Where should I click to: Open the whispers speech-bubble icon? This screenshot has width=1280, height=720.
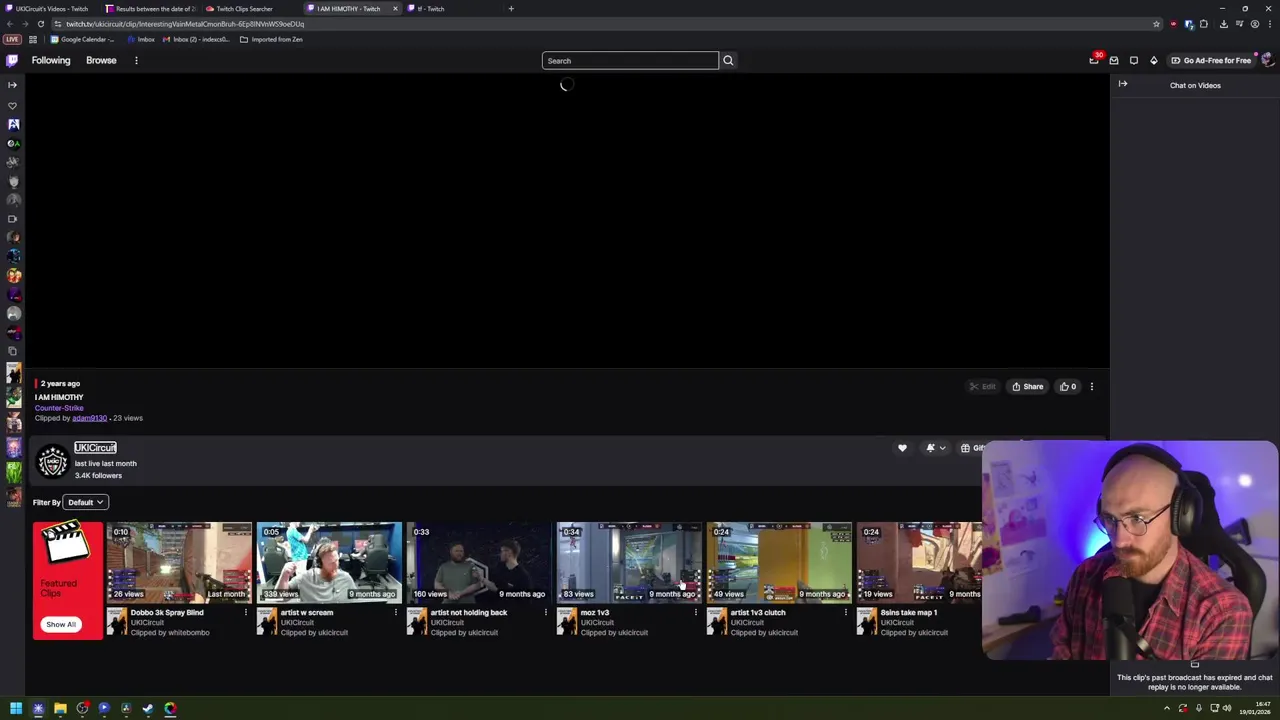point(1134,61)
